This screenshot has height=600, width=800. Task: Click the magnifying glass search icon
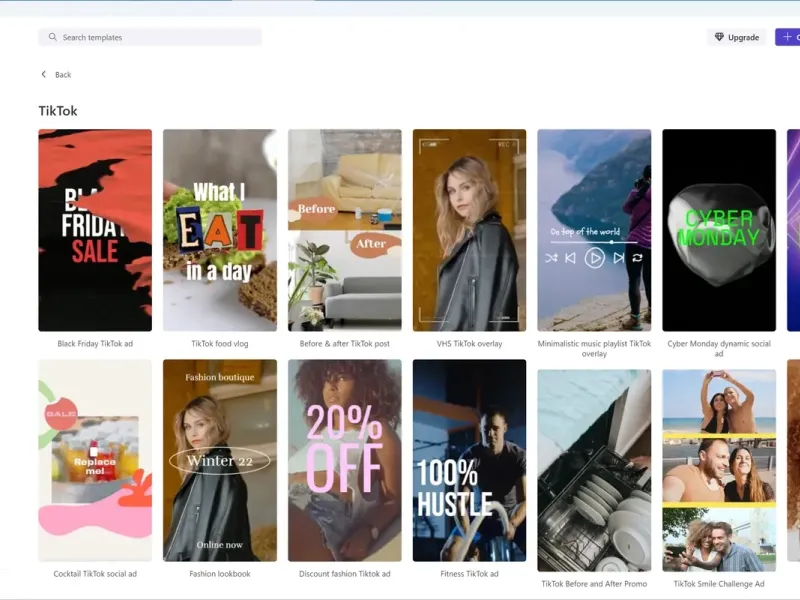pos(53,37)
